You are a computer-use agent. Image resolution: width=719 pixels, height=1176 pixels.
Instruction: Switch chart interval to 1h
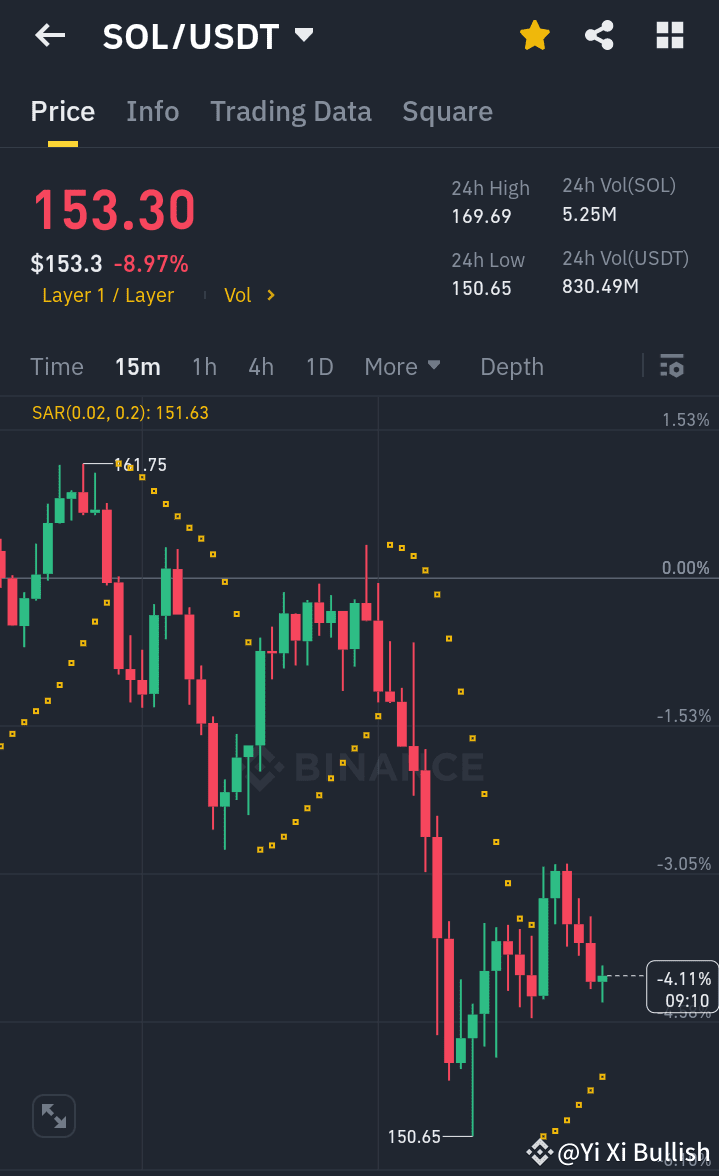204,366
